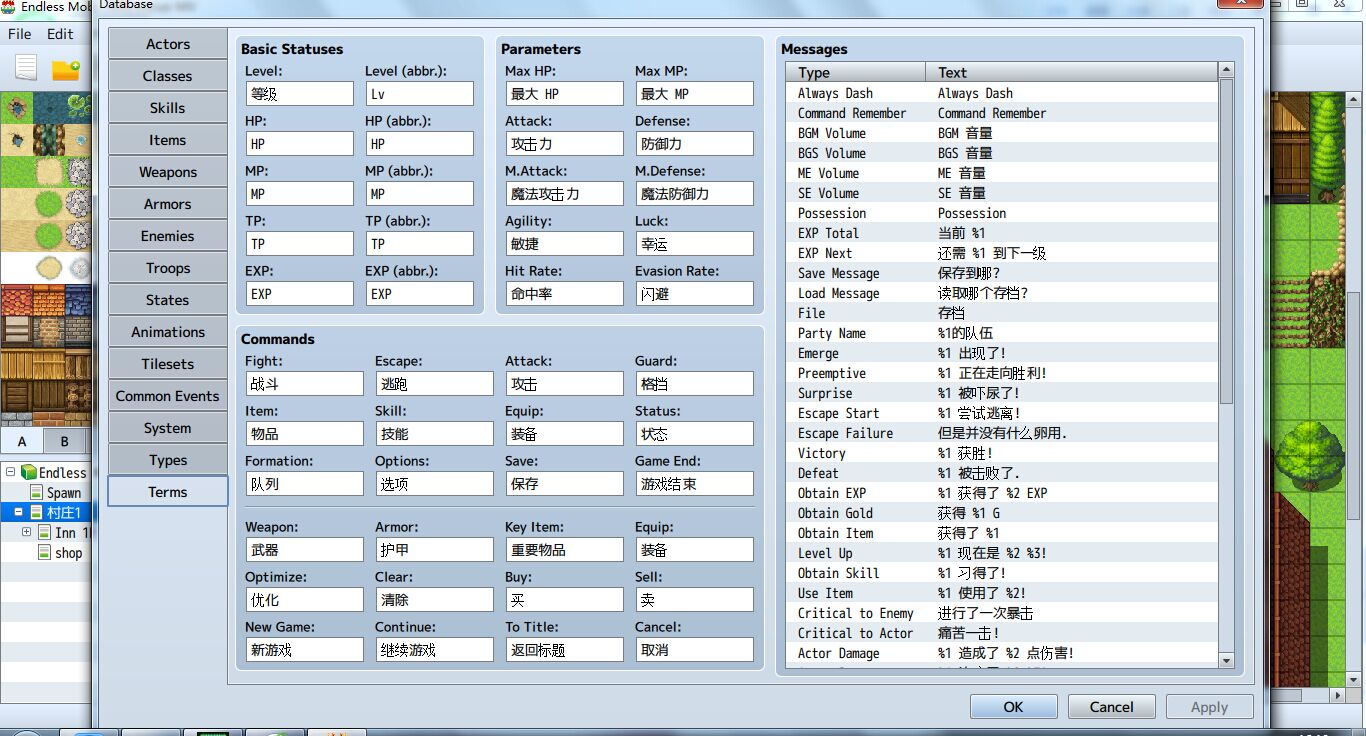Viewport: 1366px width, 736px height.
Task: Click the Formation command field
Action: [305, 484]
